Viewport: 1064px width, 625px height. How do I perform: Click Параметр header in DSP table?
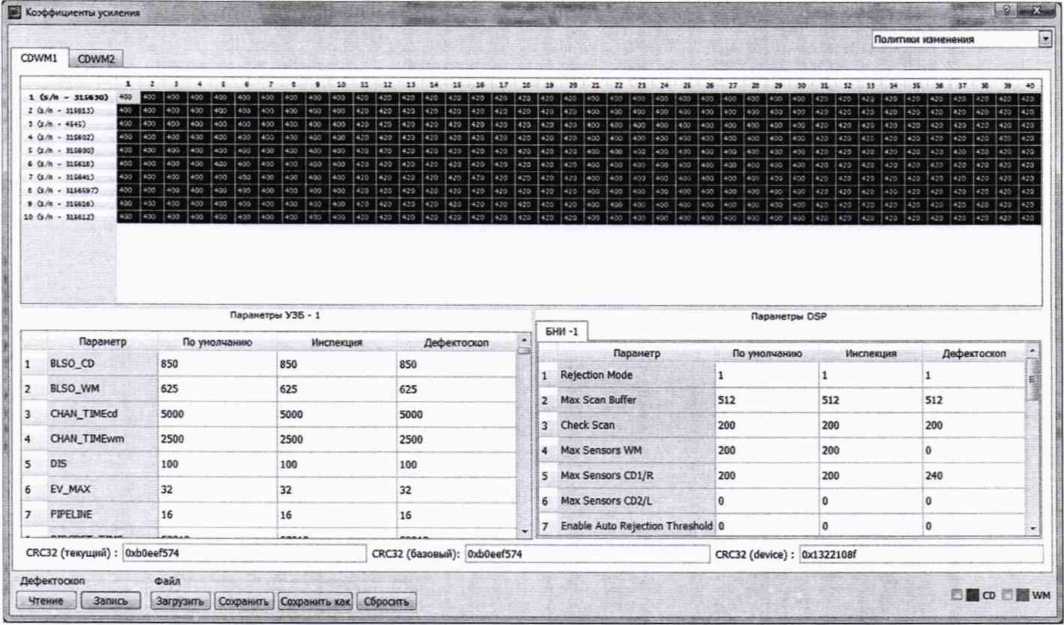point(636,354)
